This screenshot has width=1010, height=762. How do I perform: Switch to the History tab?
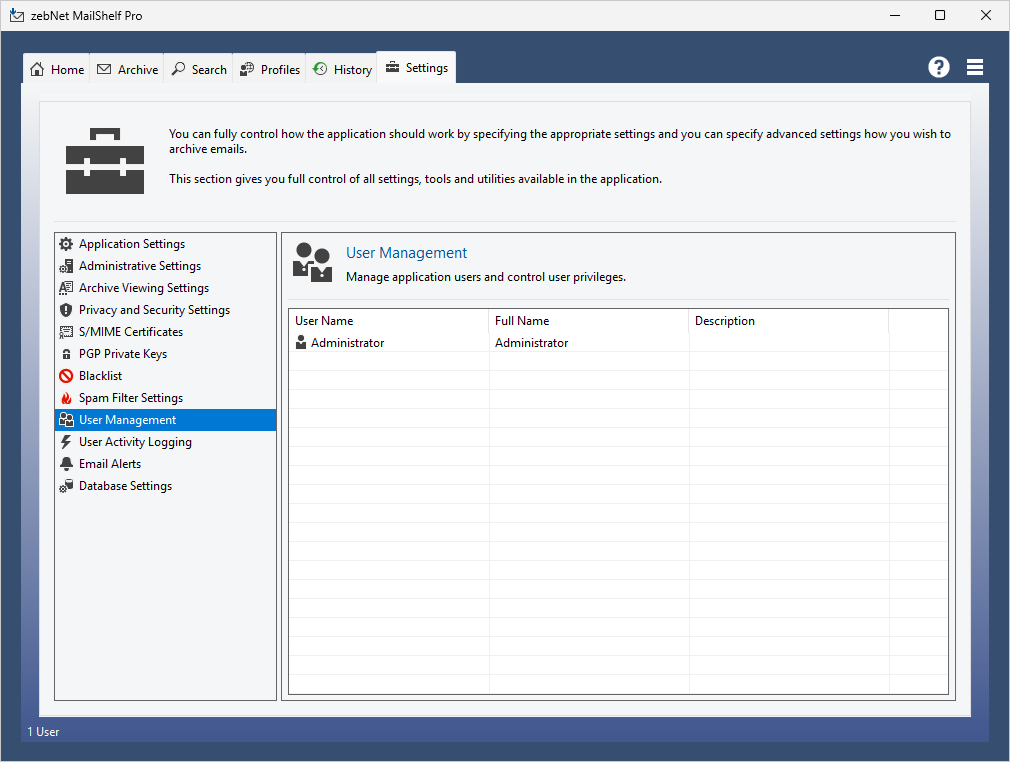tap(342, 70)
